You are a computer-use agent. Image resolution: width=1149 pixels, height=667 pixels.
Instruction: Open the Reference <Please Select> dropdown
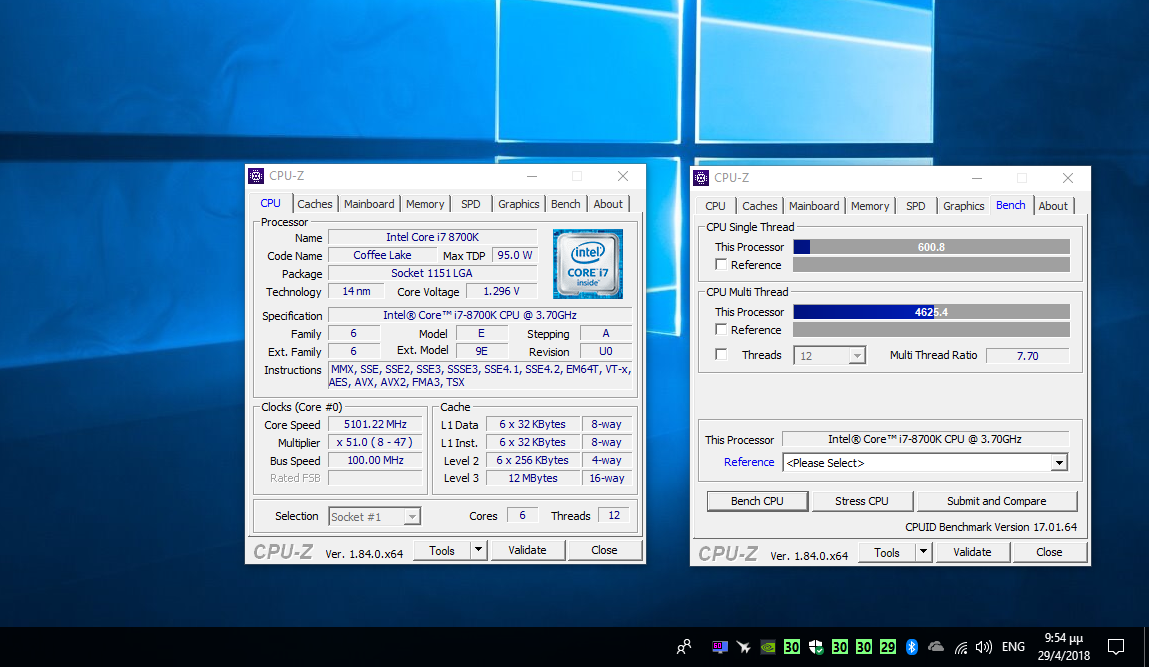[925, 463]
